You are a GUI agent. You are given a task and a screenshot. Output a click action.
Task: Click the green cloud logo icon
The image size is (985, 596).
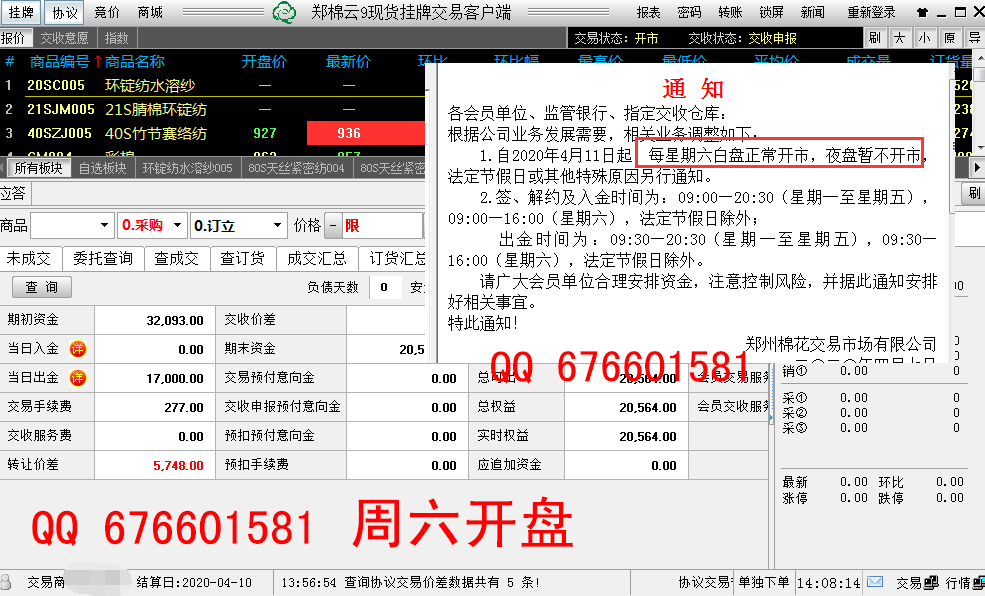[284, 12]
